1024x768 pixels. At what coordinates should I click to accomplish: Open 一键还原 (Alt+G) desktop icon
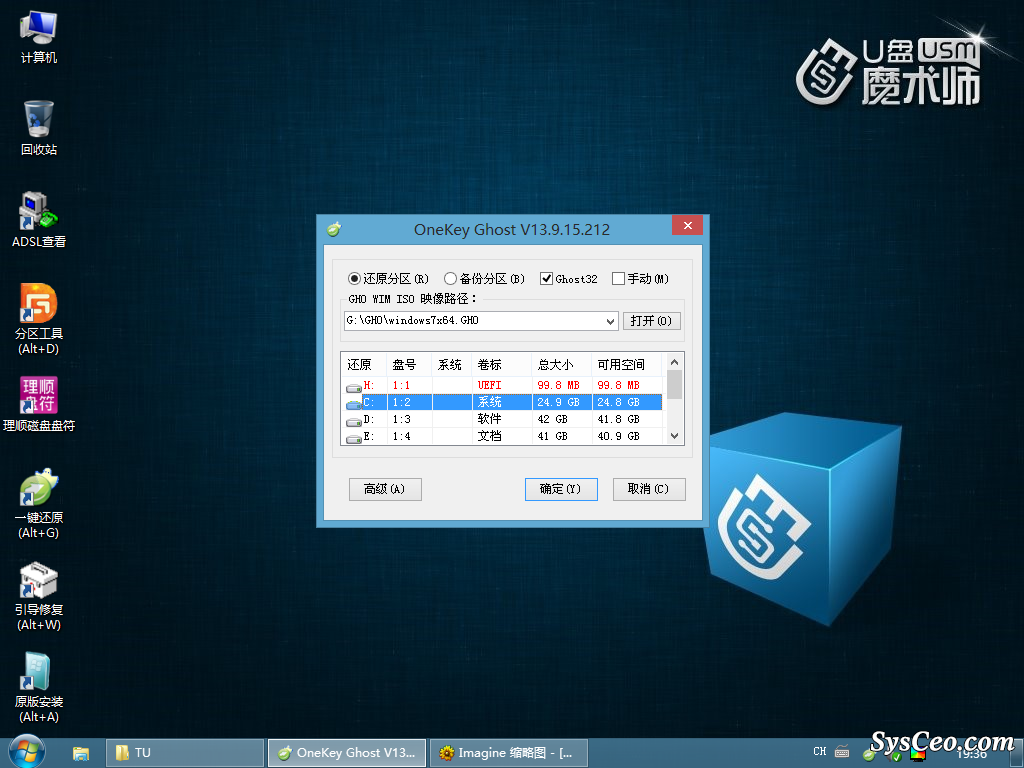pyautogui.click(x=39, y=504)
